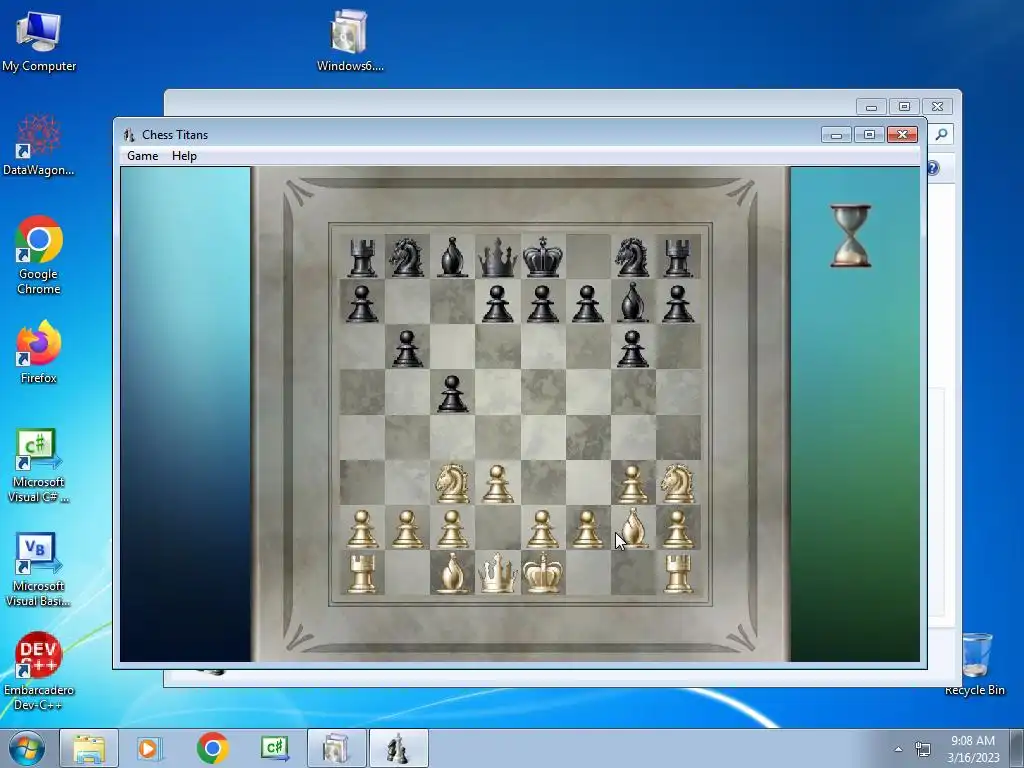
Task: Select the black knight on b8
Action: tap(408, 257)
